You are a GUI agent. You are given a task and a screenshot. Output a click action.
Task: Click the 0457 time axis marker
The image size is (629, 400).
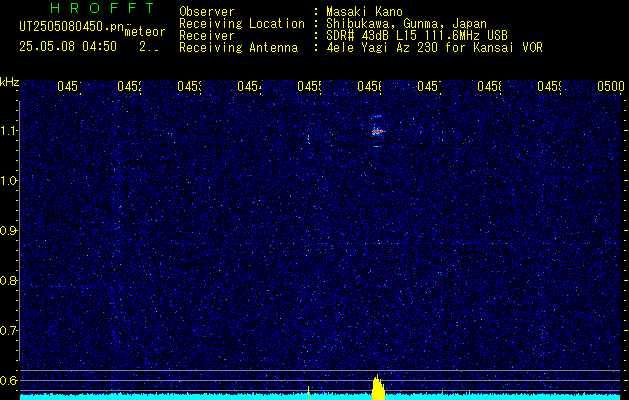429,86
